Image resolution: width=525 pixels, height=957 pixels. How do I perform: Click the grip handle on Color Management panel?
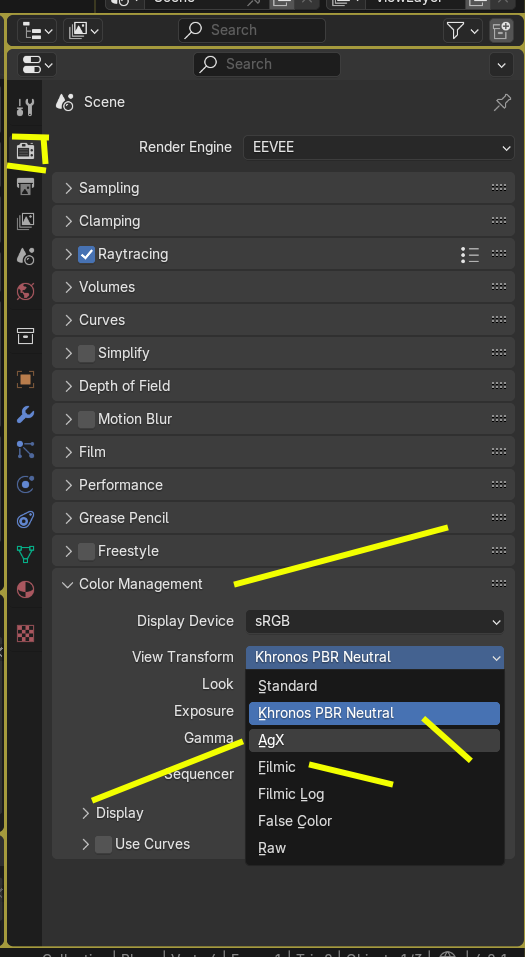click(499, 584)
